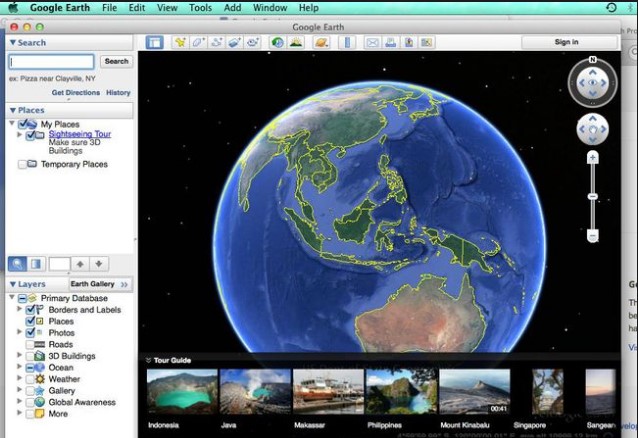
Task: Show historical imagery with the clock globe icon
Action: point(278,42)
